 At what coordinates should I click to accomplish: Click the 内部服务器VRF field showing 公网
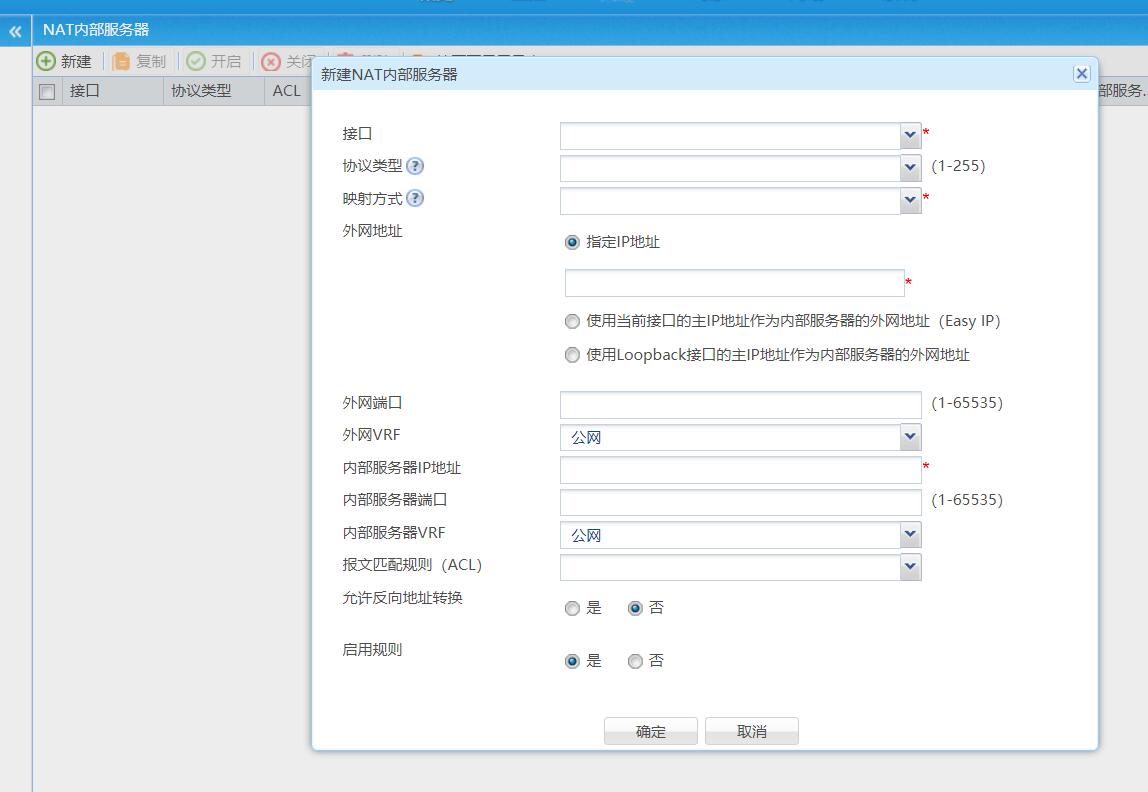[x=730, y=534]
